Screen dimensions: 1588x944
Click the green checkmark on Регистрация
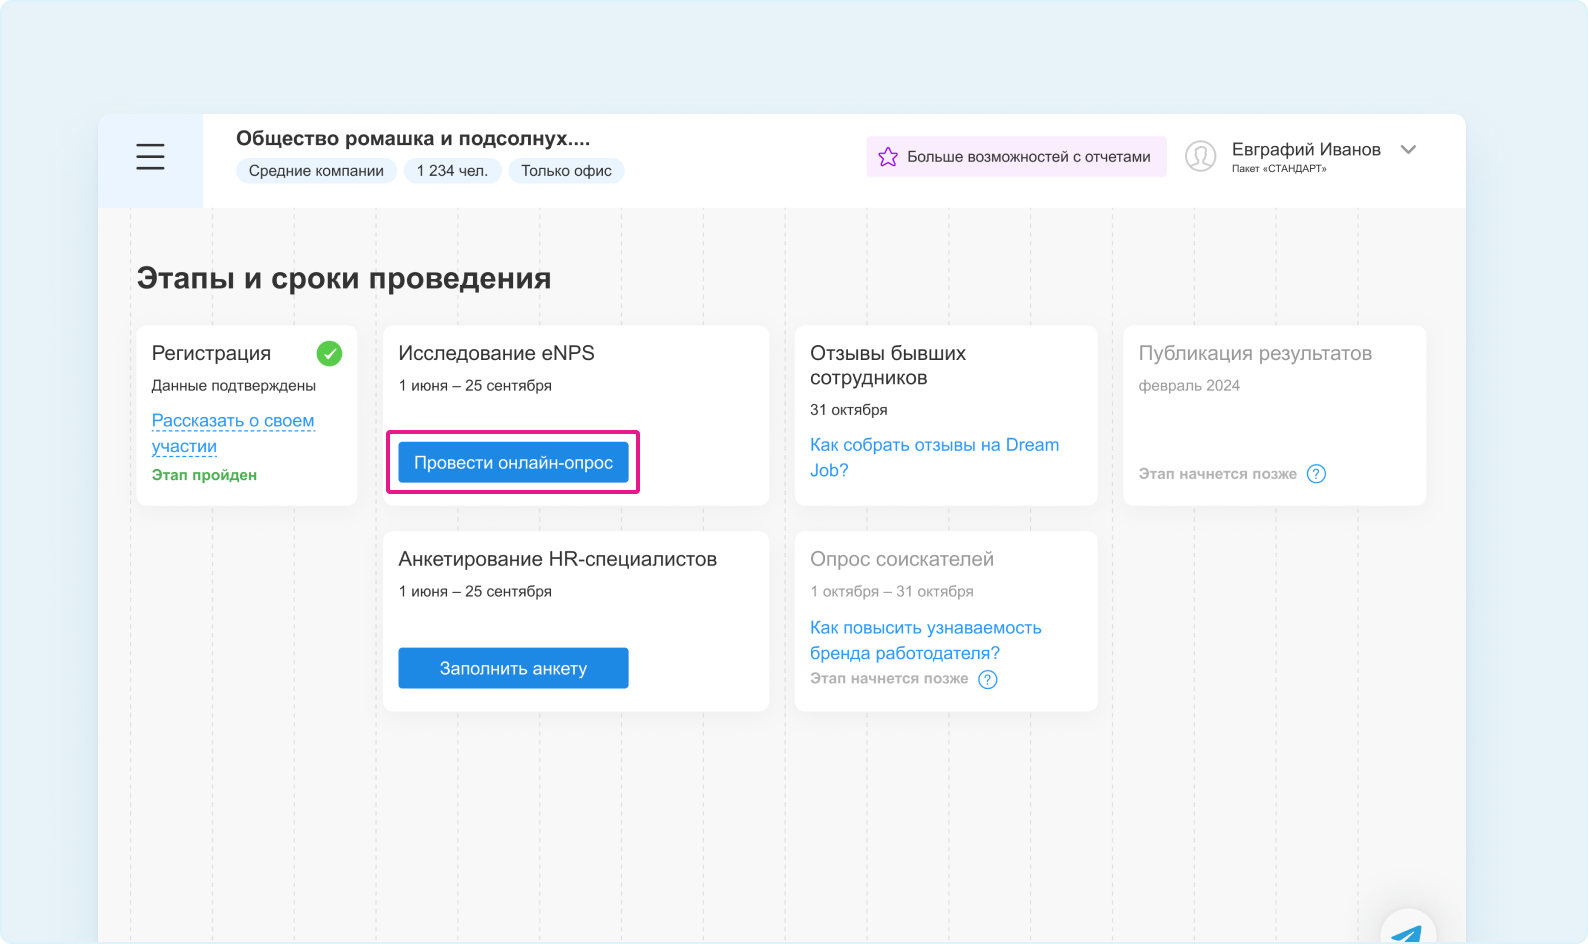pos(329,353)
